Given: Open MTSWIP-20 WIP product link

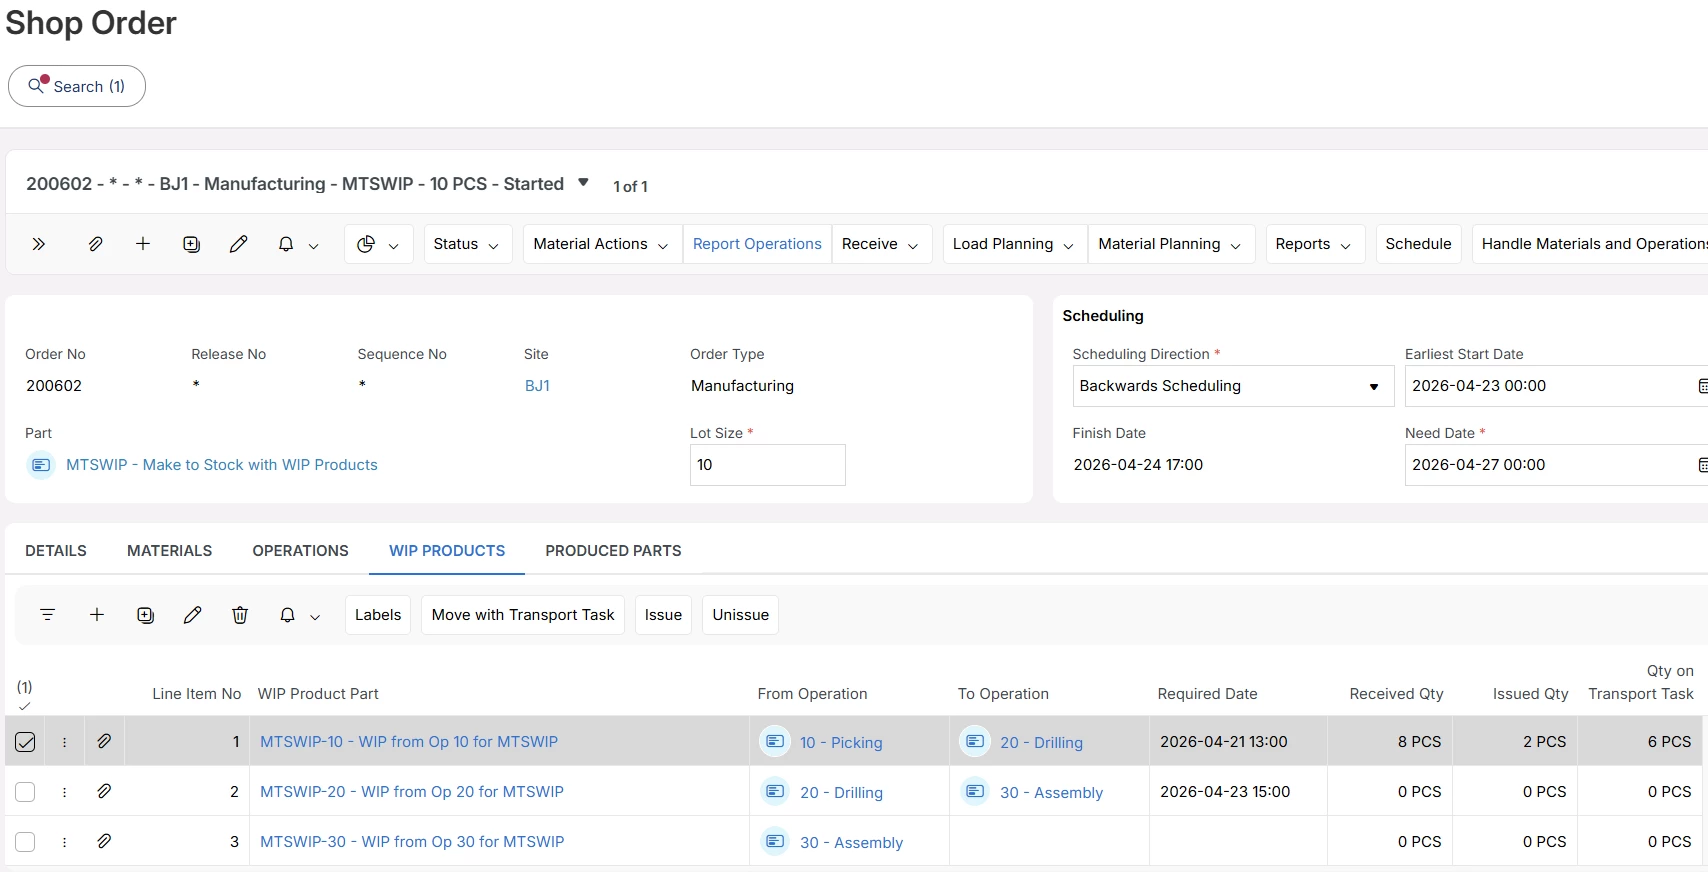Looking at the screenshot, I should click(412, 792).
